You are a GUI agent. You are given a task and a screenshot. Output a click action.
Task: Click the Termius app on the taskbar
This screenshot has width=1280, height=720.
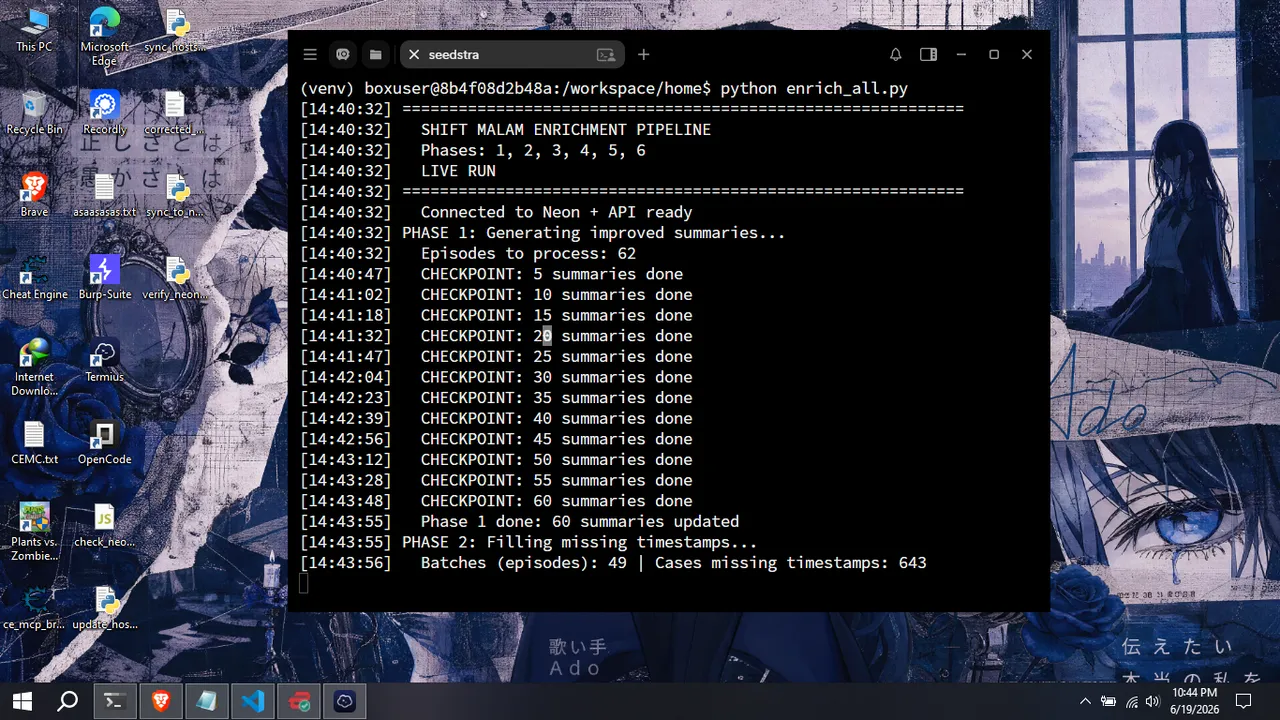(345, 701)
